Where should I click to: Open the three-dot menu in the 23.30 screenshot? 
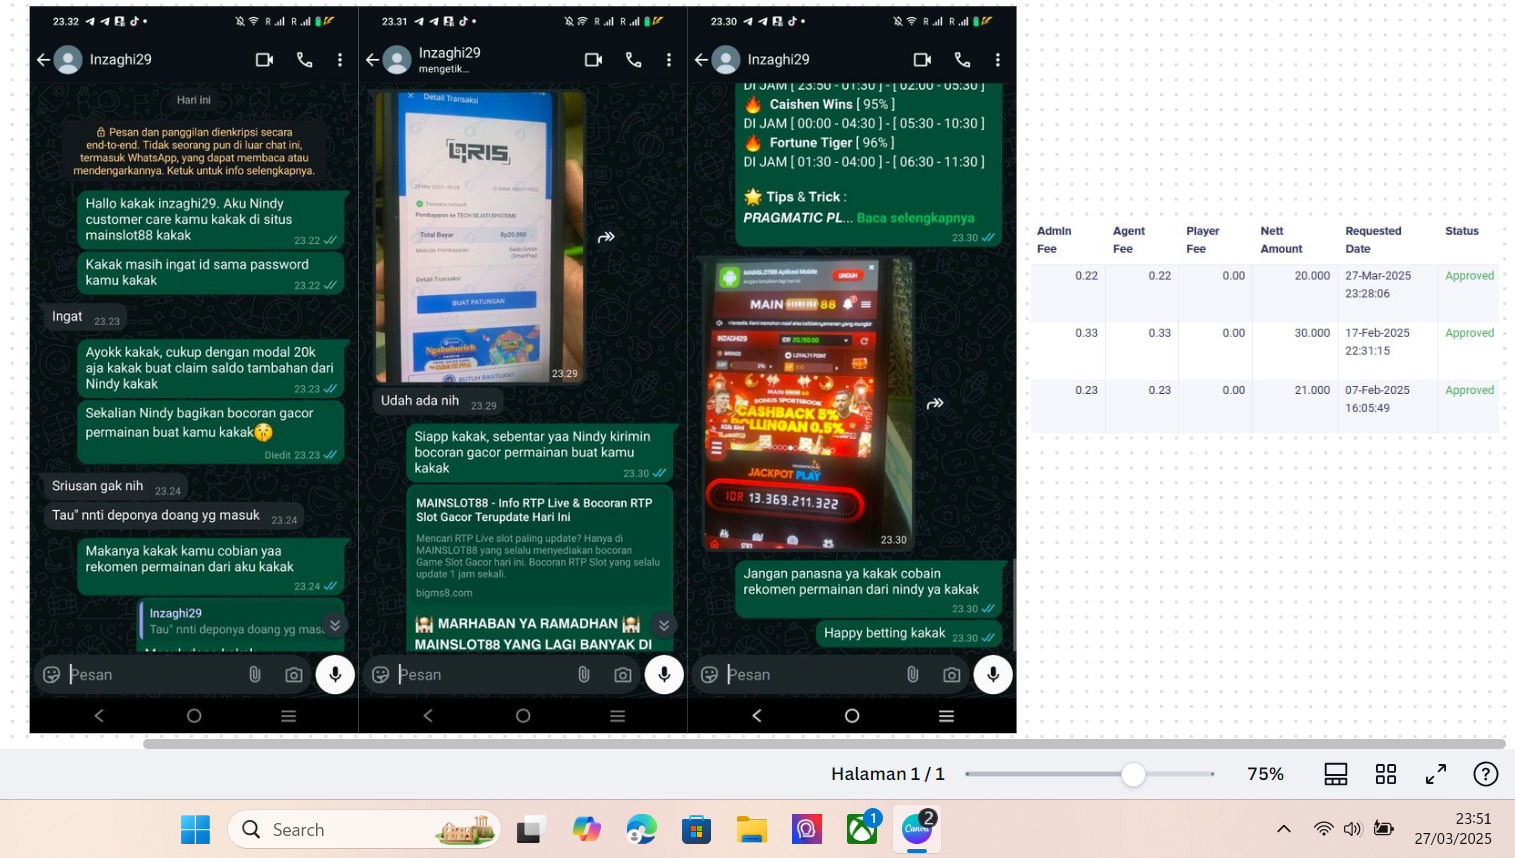(997, 60)
